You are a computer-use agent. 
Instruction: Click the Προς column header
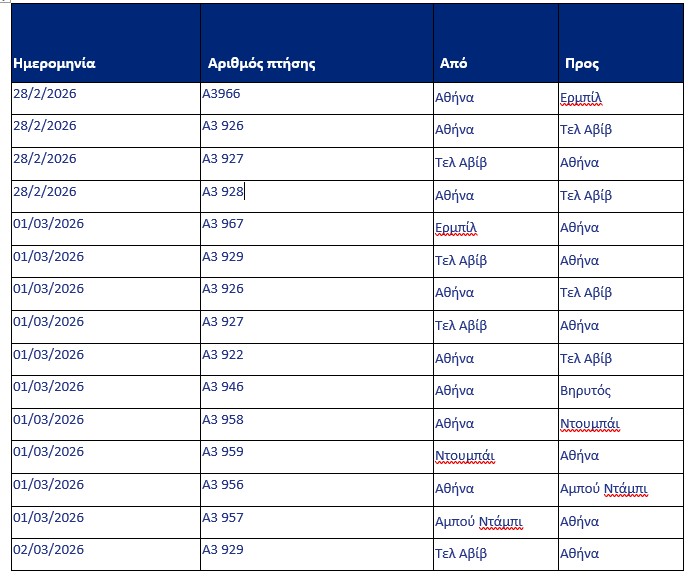coord(621,43)
